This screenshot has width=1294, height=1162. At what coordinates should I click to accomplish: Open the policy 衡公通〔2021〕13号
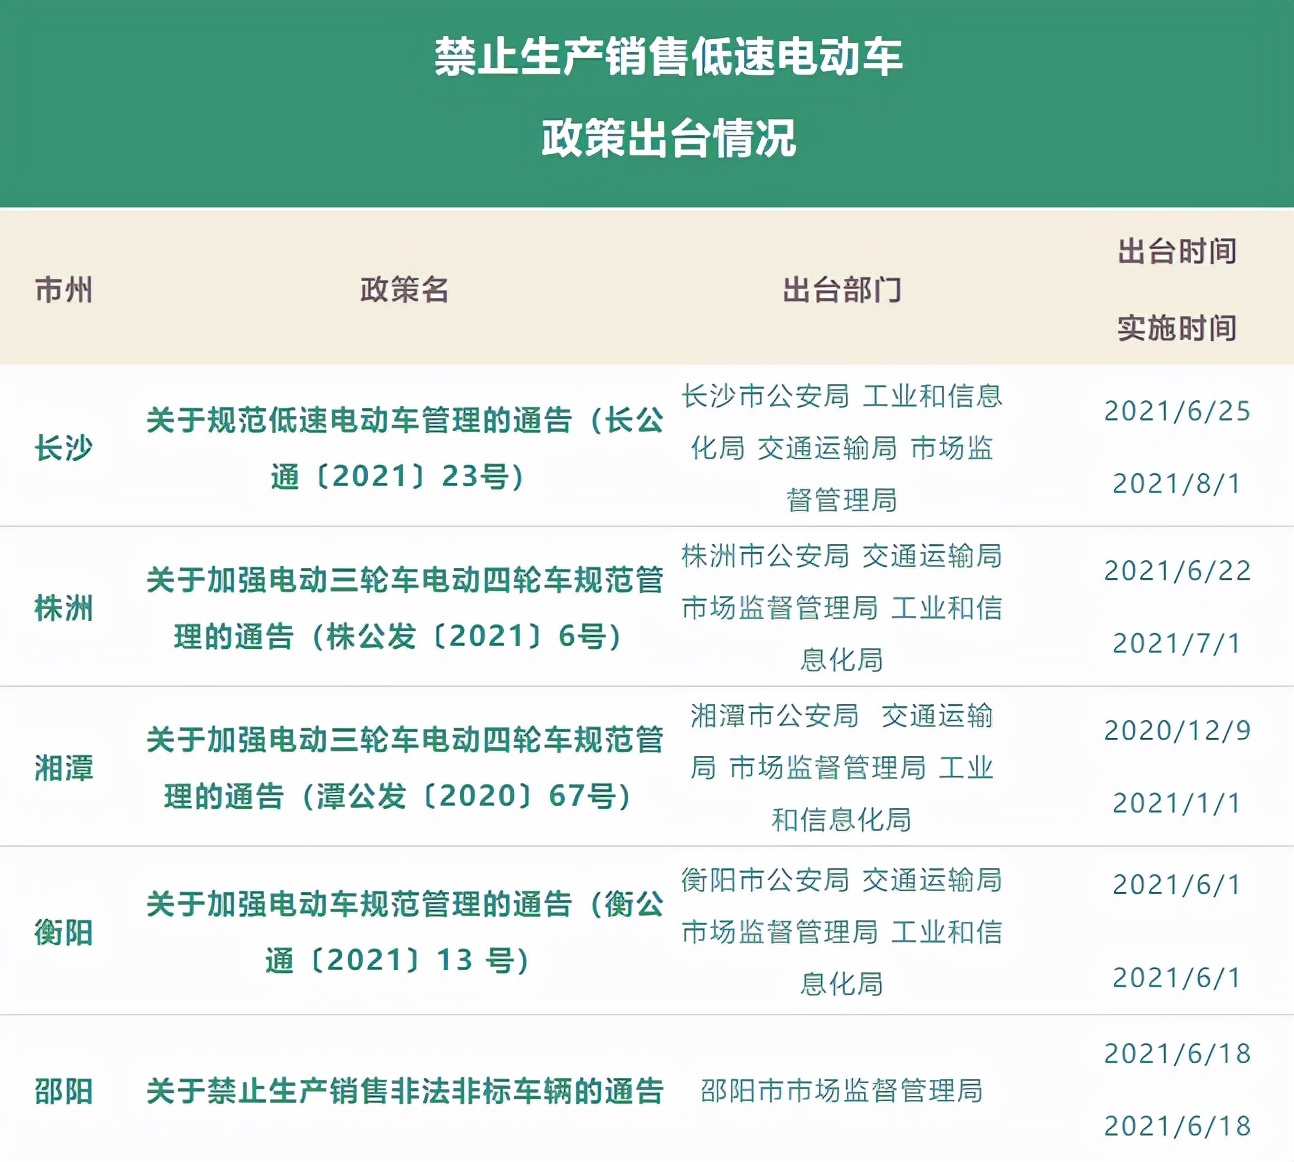(x=404, y=932)
